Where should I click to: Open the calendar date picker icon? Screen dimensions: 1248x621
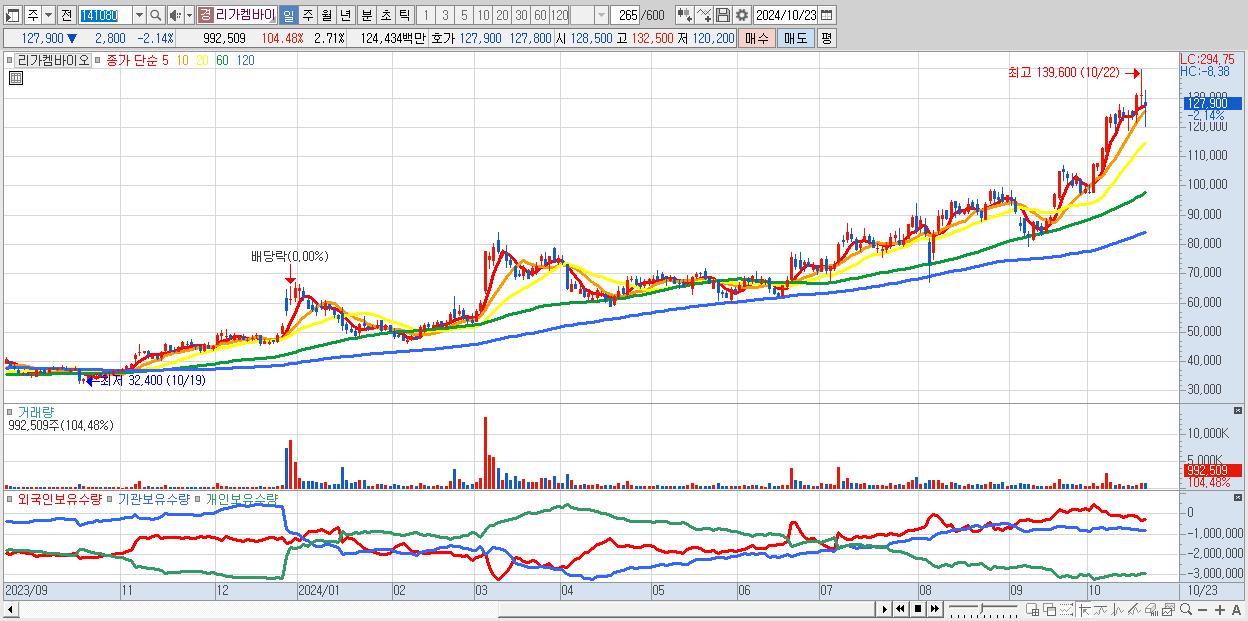click(826, 15)
